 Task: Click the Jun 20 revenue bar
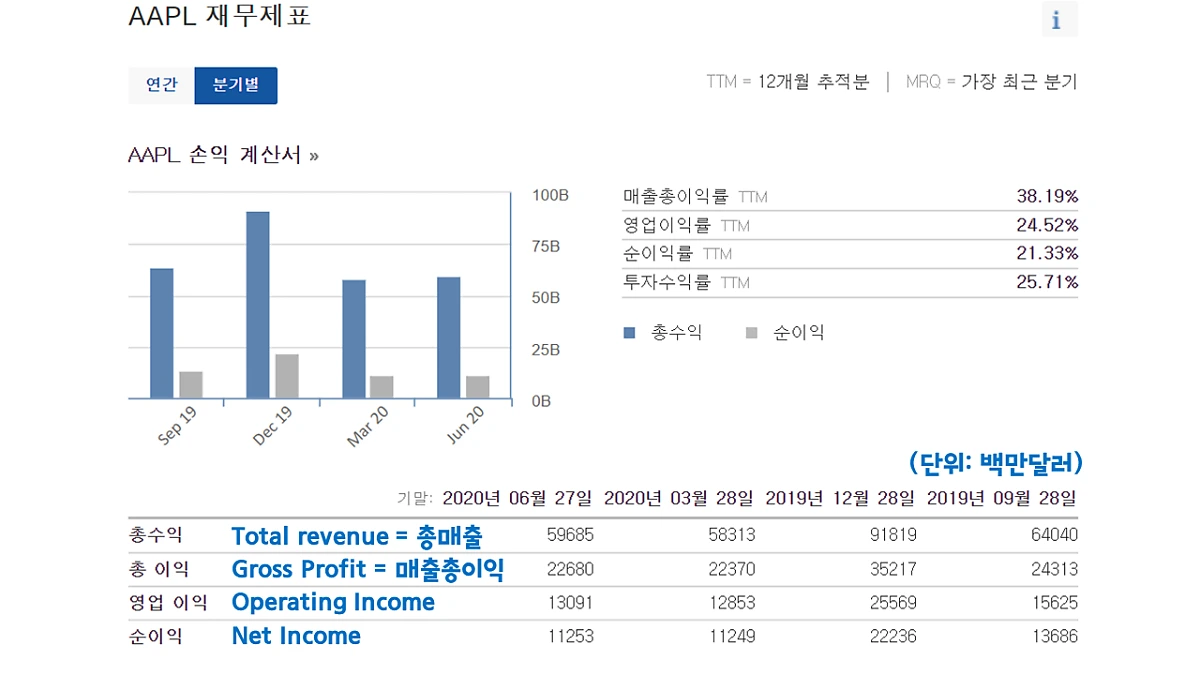click(446, 338)
